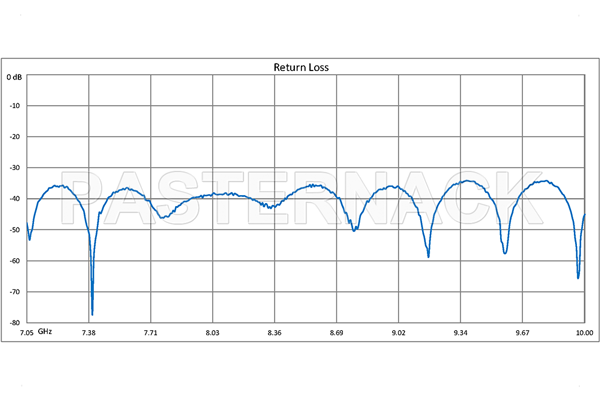Select the -80 label at the axis bottom
600x400 pixels.
(16, 323)
